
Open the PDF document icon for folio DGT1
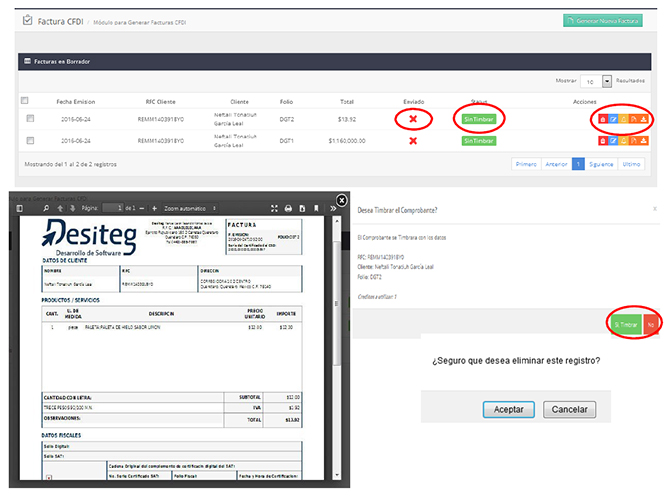click(x=633, y=141)
